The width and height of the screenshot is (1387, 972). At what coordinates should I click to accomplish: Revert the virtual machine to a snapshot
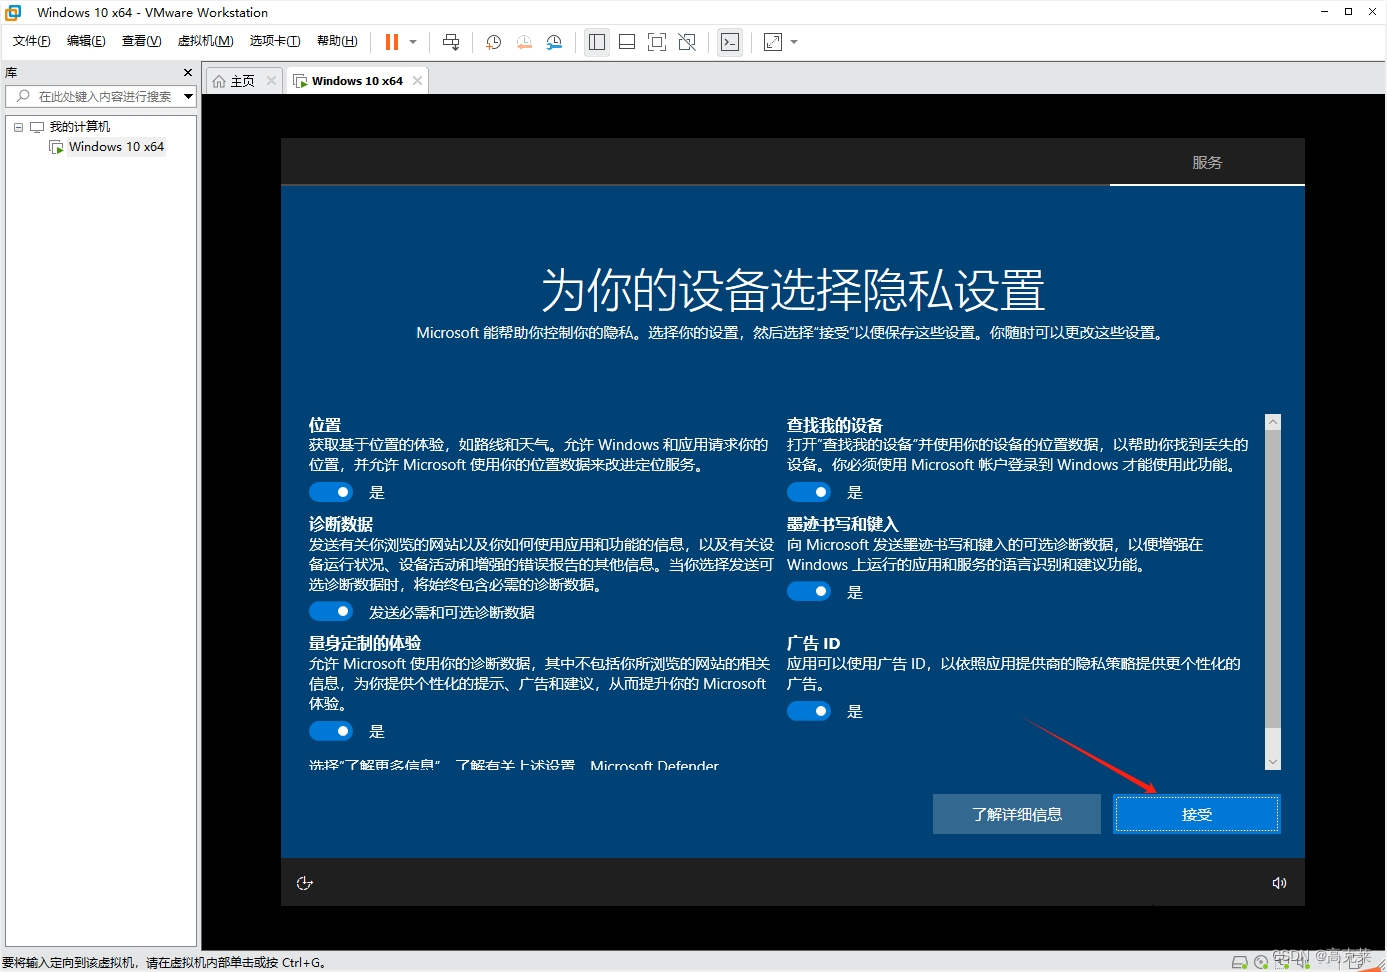tap(524, 42)
